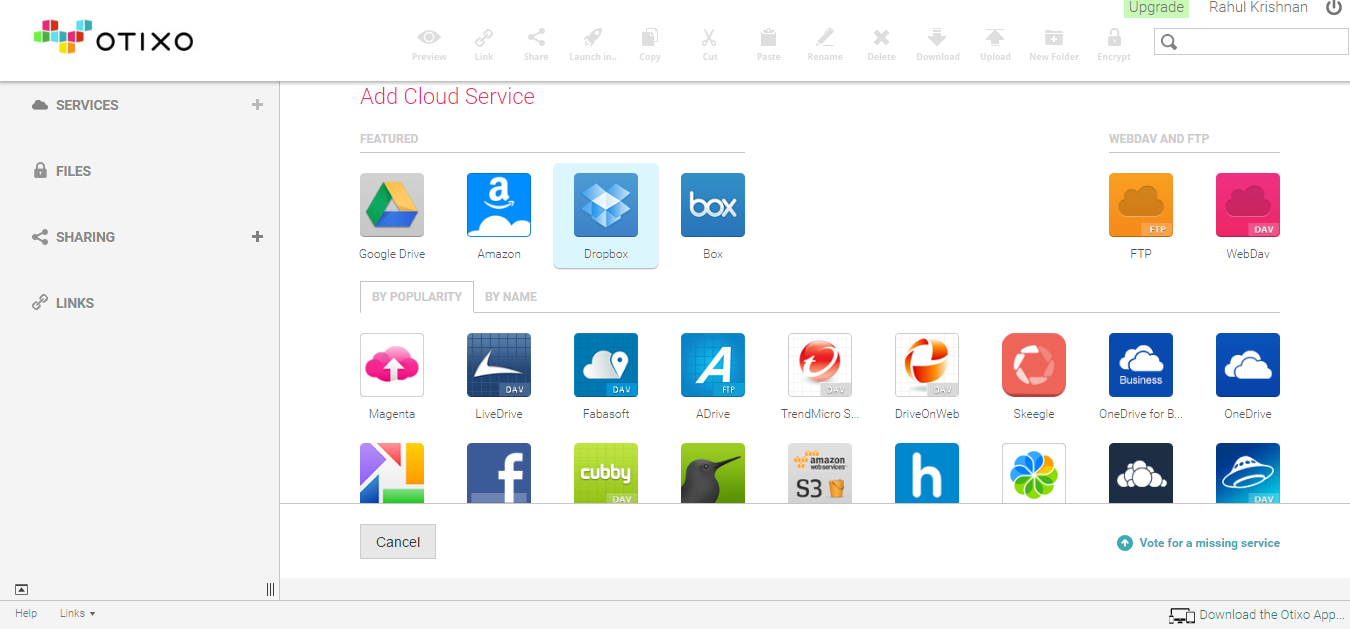1350x629 pixels.
Task: Click the Cancel button
Action: (x=398, y=542)
